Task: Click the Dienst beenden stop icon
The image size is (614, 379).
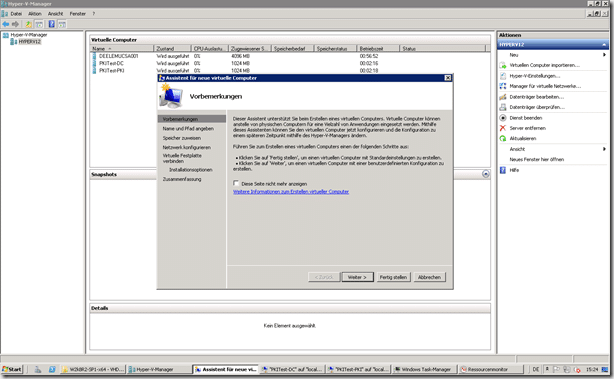Action: pos(503,117)
